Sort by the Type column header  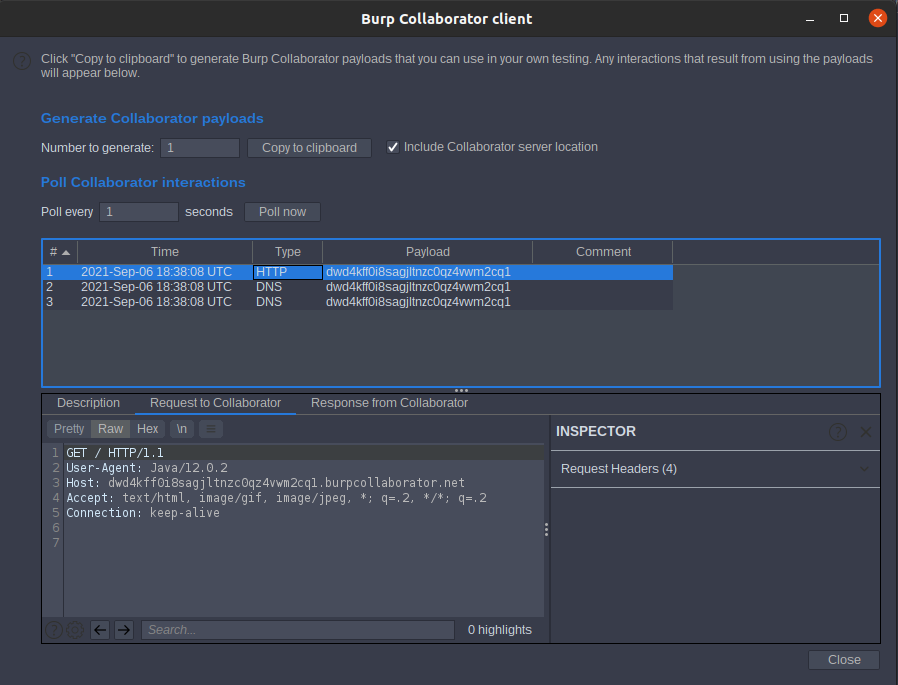point(287,252)
